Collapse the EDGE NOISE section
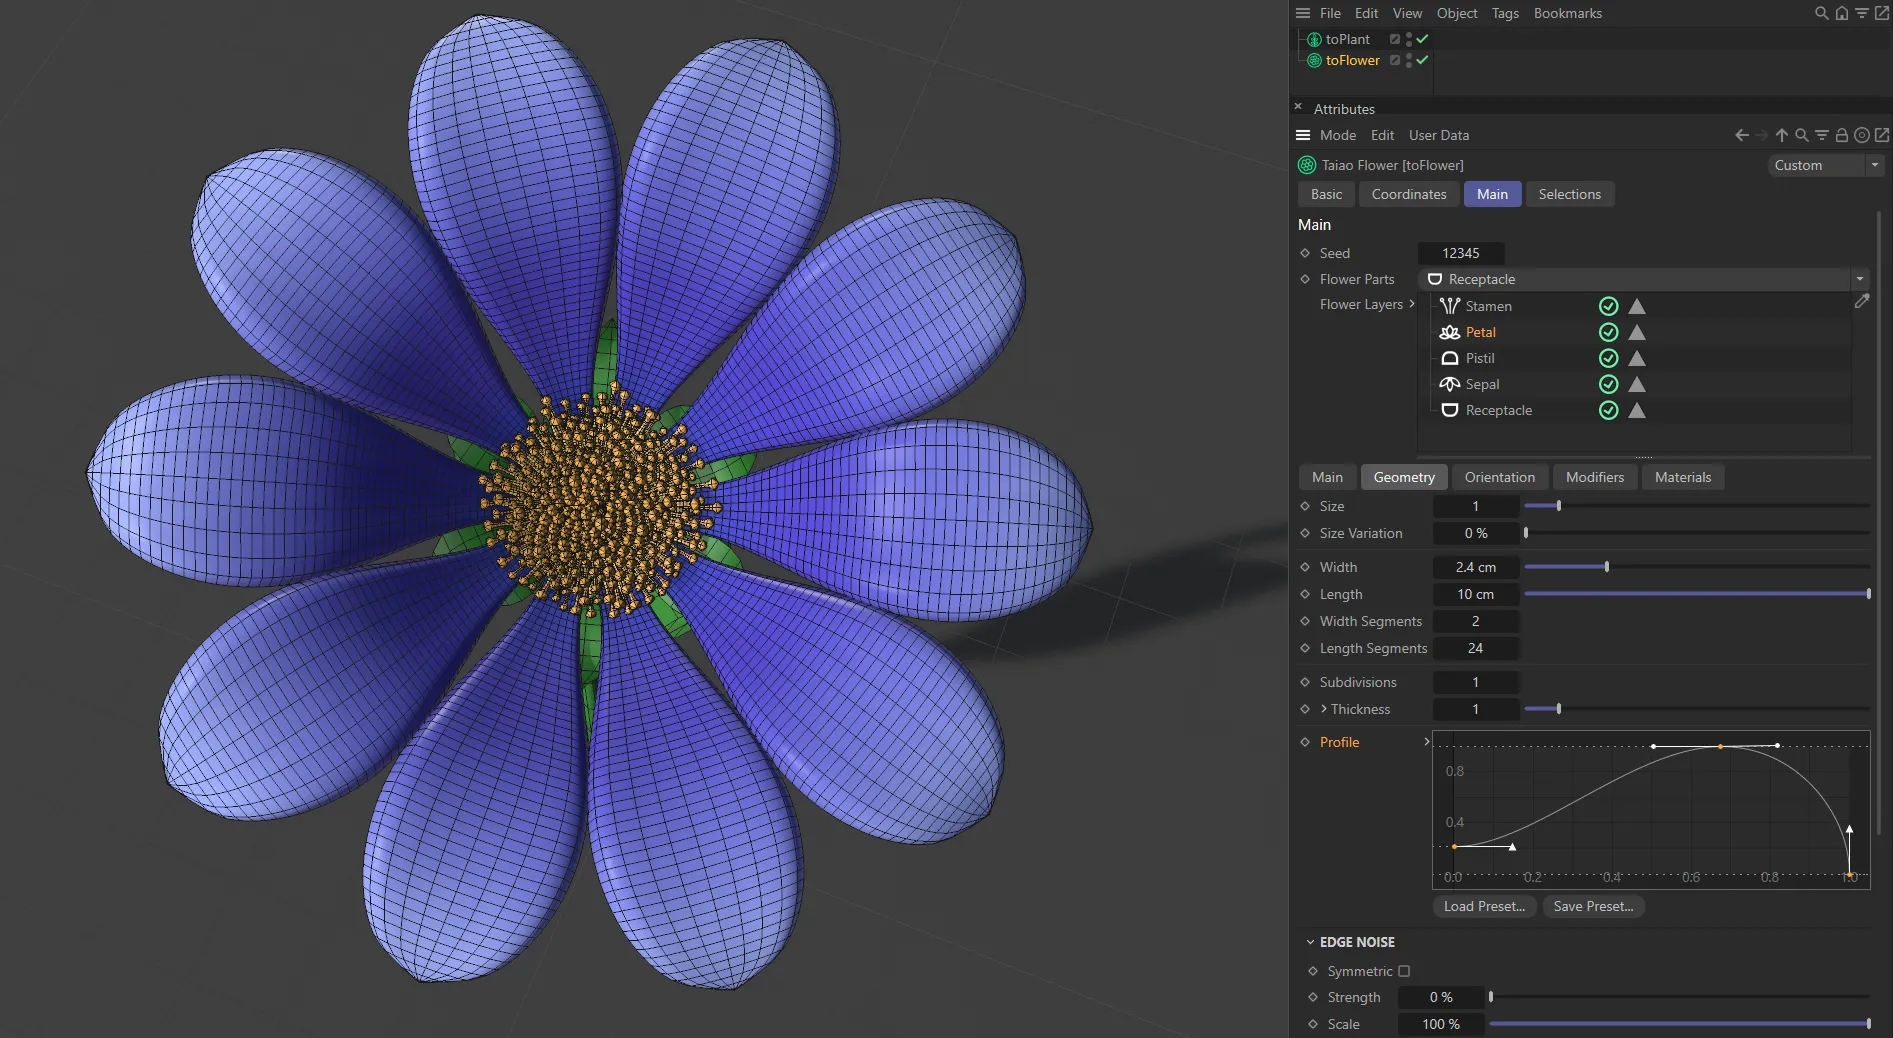Screen dimensions: 1893x1038 click(x=1310, y=941)
